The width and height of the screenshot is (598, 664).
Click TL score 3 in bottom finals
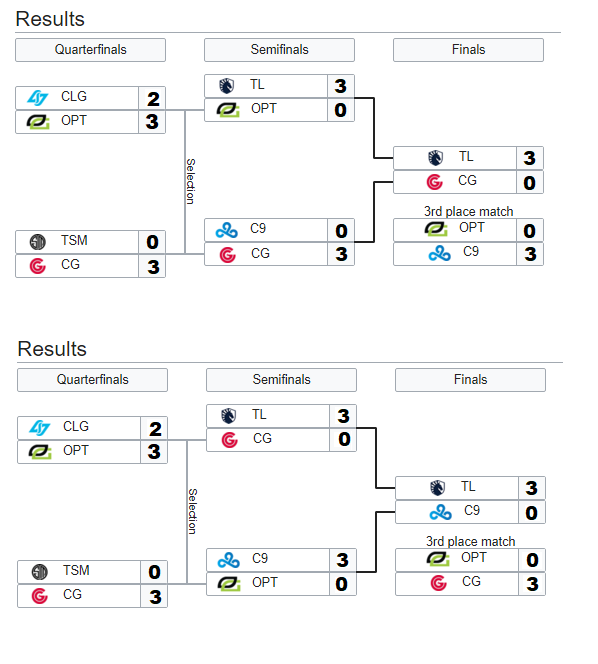(532, 488)
